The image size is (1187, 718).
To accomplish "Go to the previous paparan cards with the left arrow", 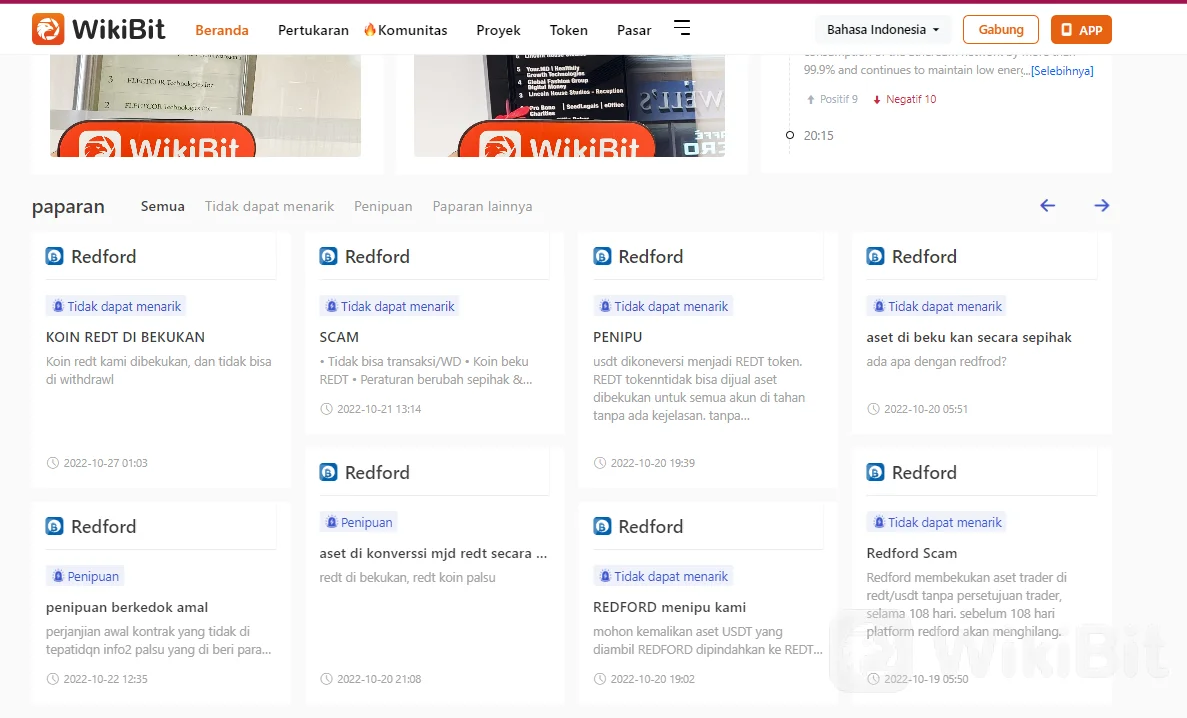I will point(1048,205).
